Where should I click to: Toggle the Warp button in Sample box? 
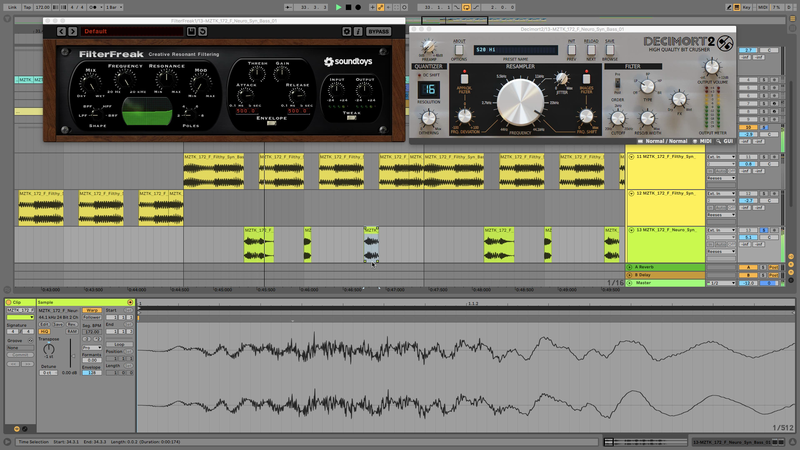(92, 310)
